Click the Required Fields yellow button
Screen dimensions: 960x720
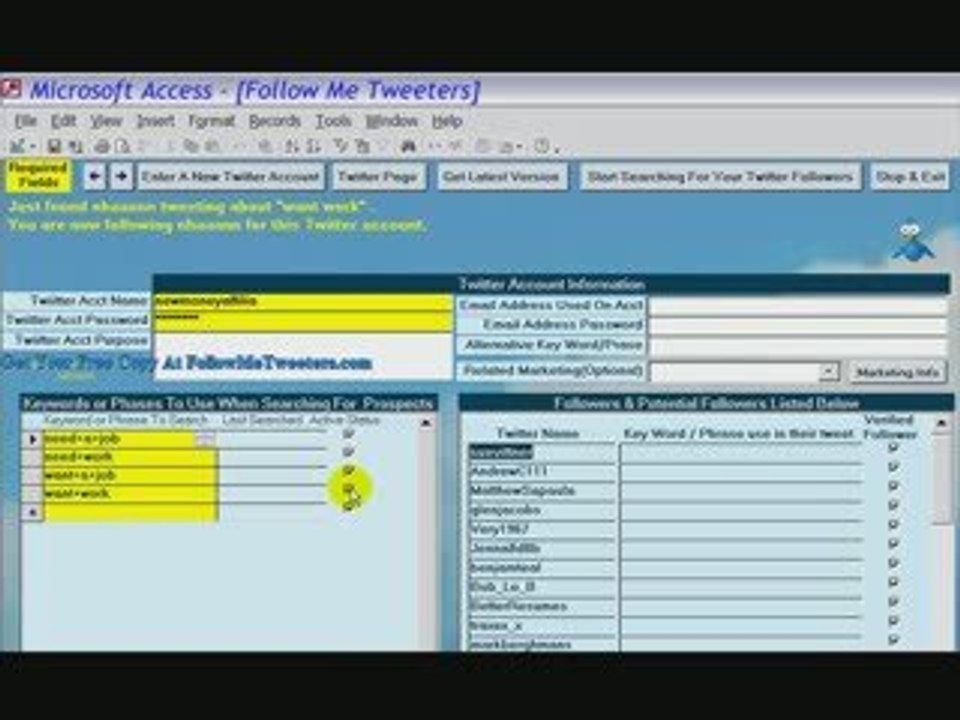(x=38, y=175)
